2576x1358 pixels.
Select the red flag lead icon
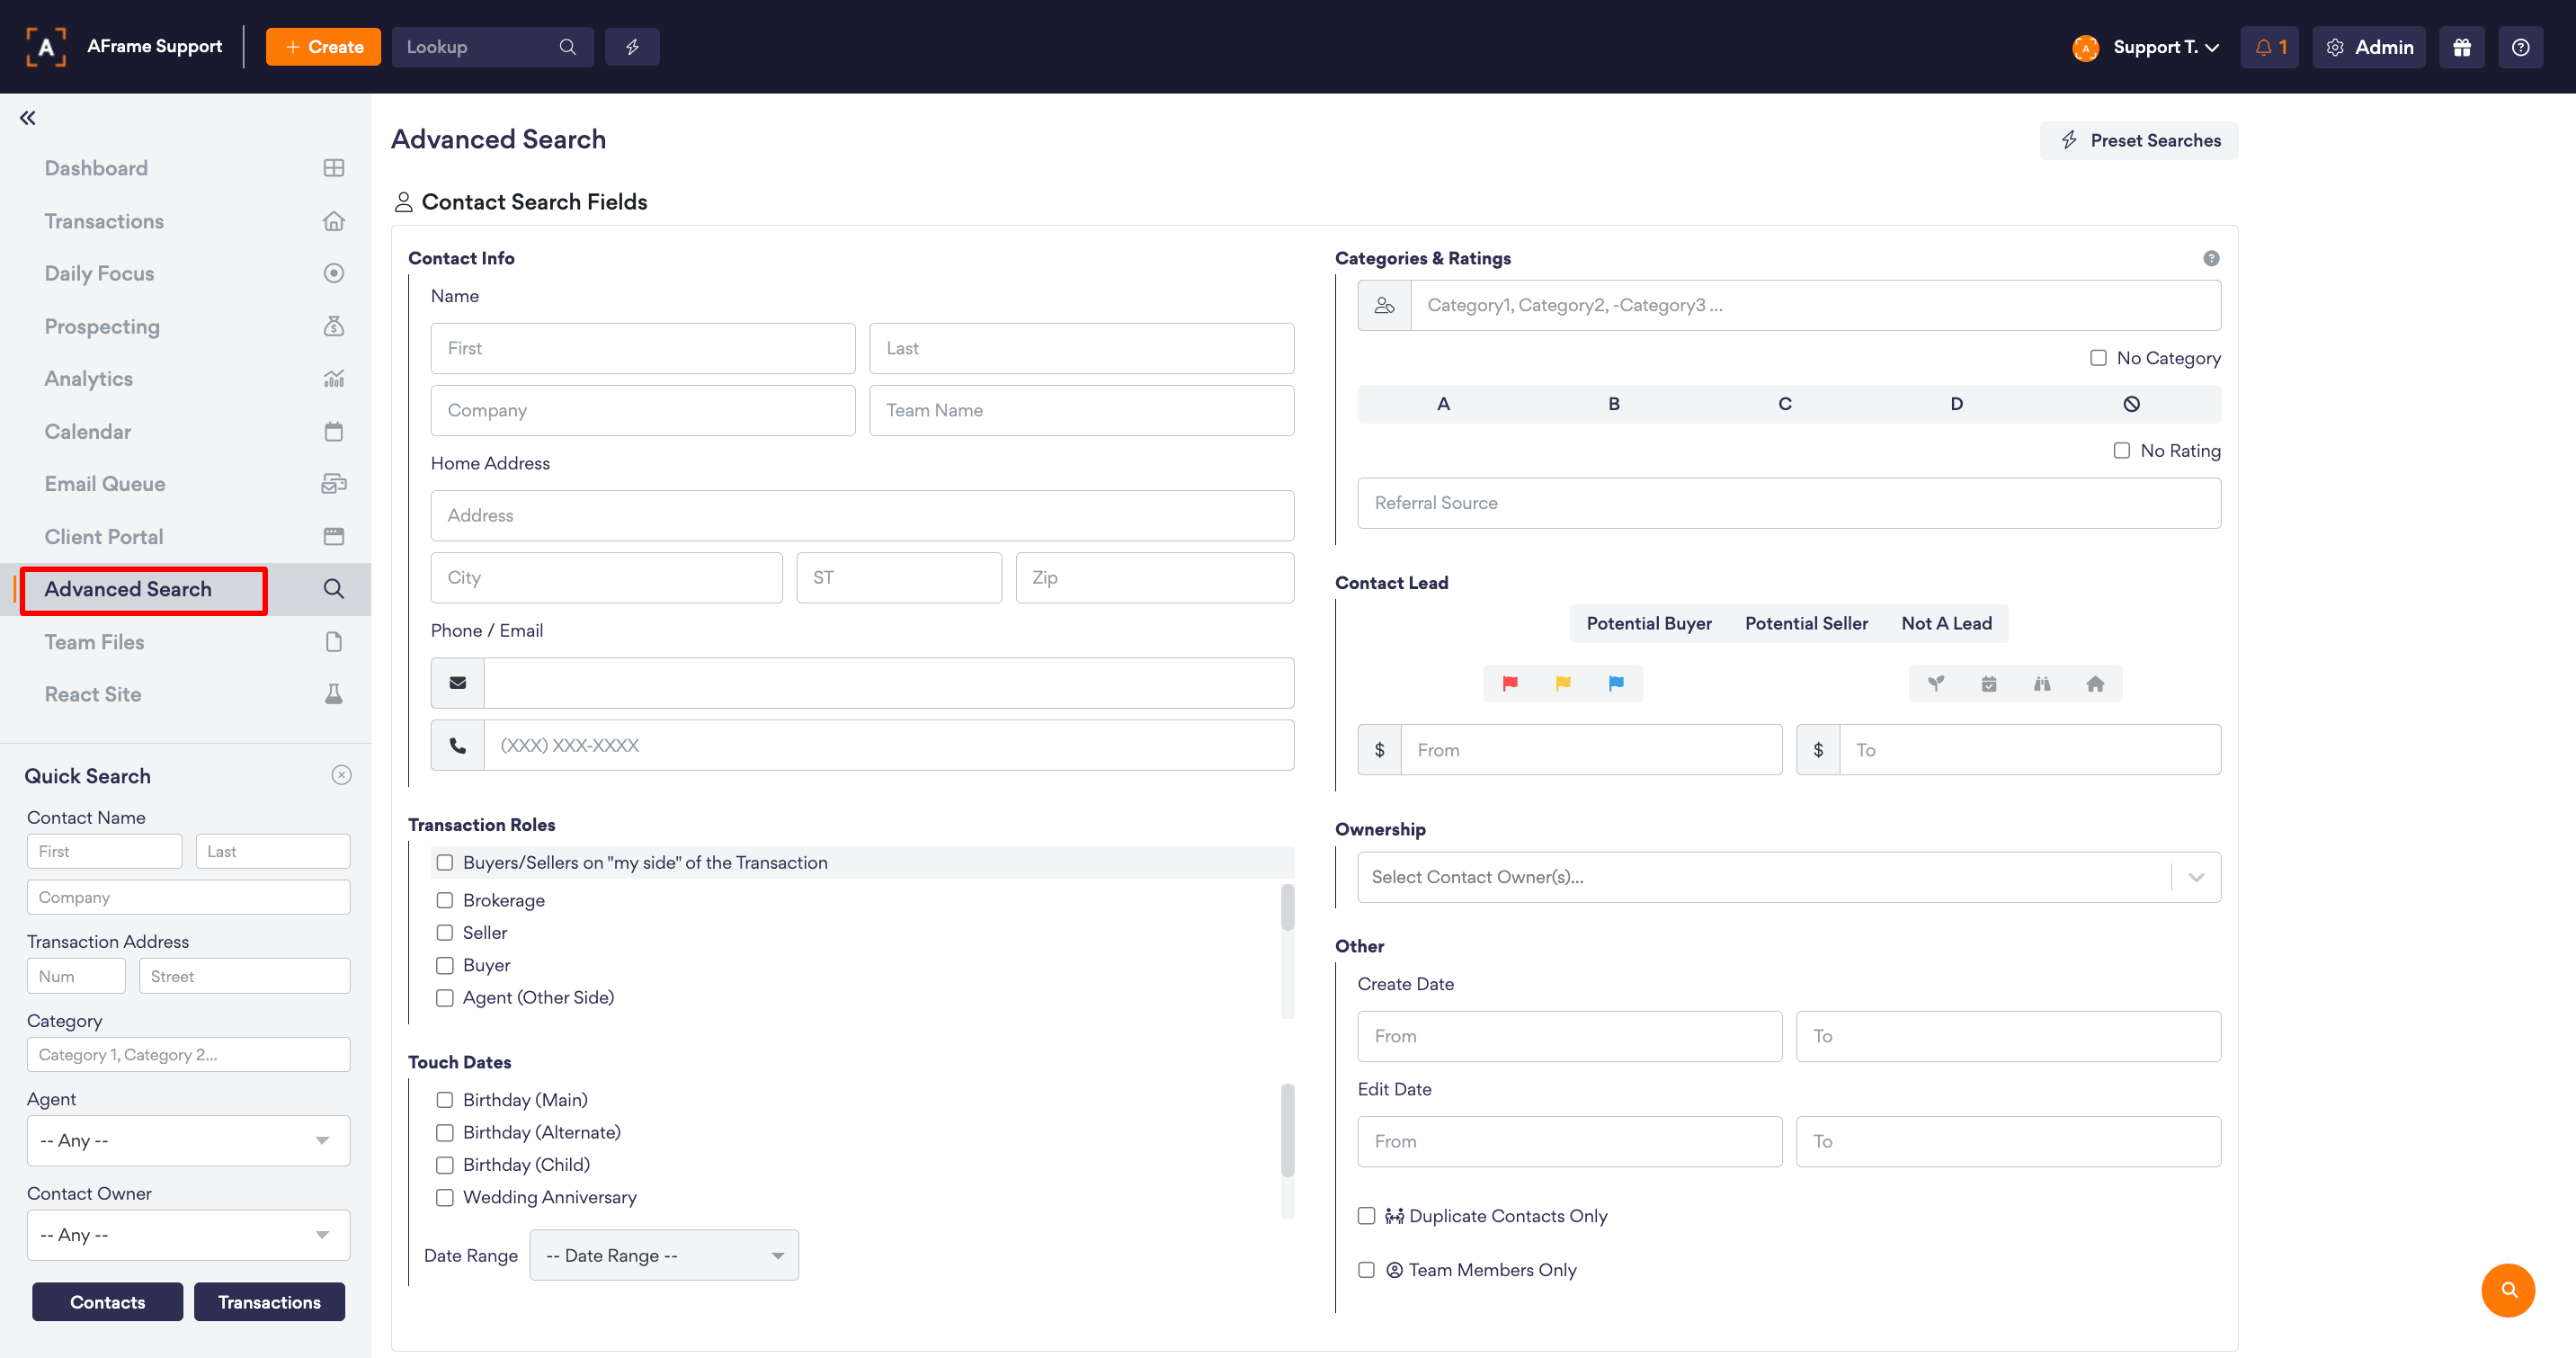click(x=1510, y=683)
